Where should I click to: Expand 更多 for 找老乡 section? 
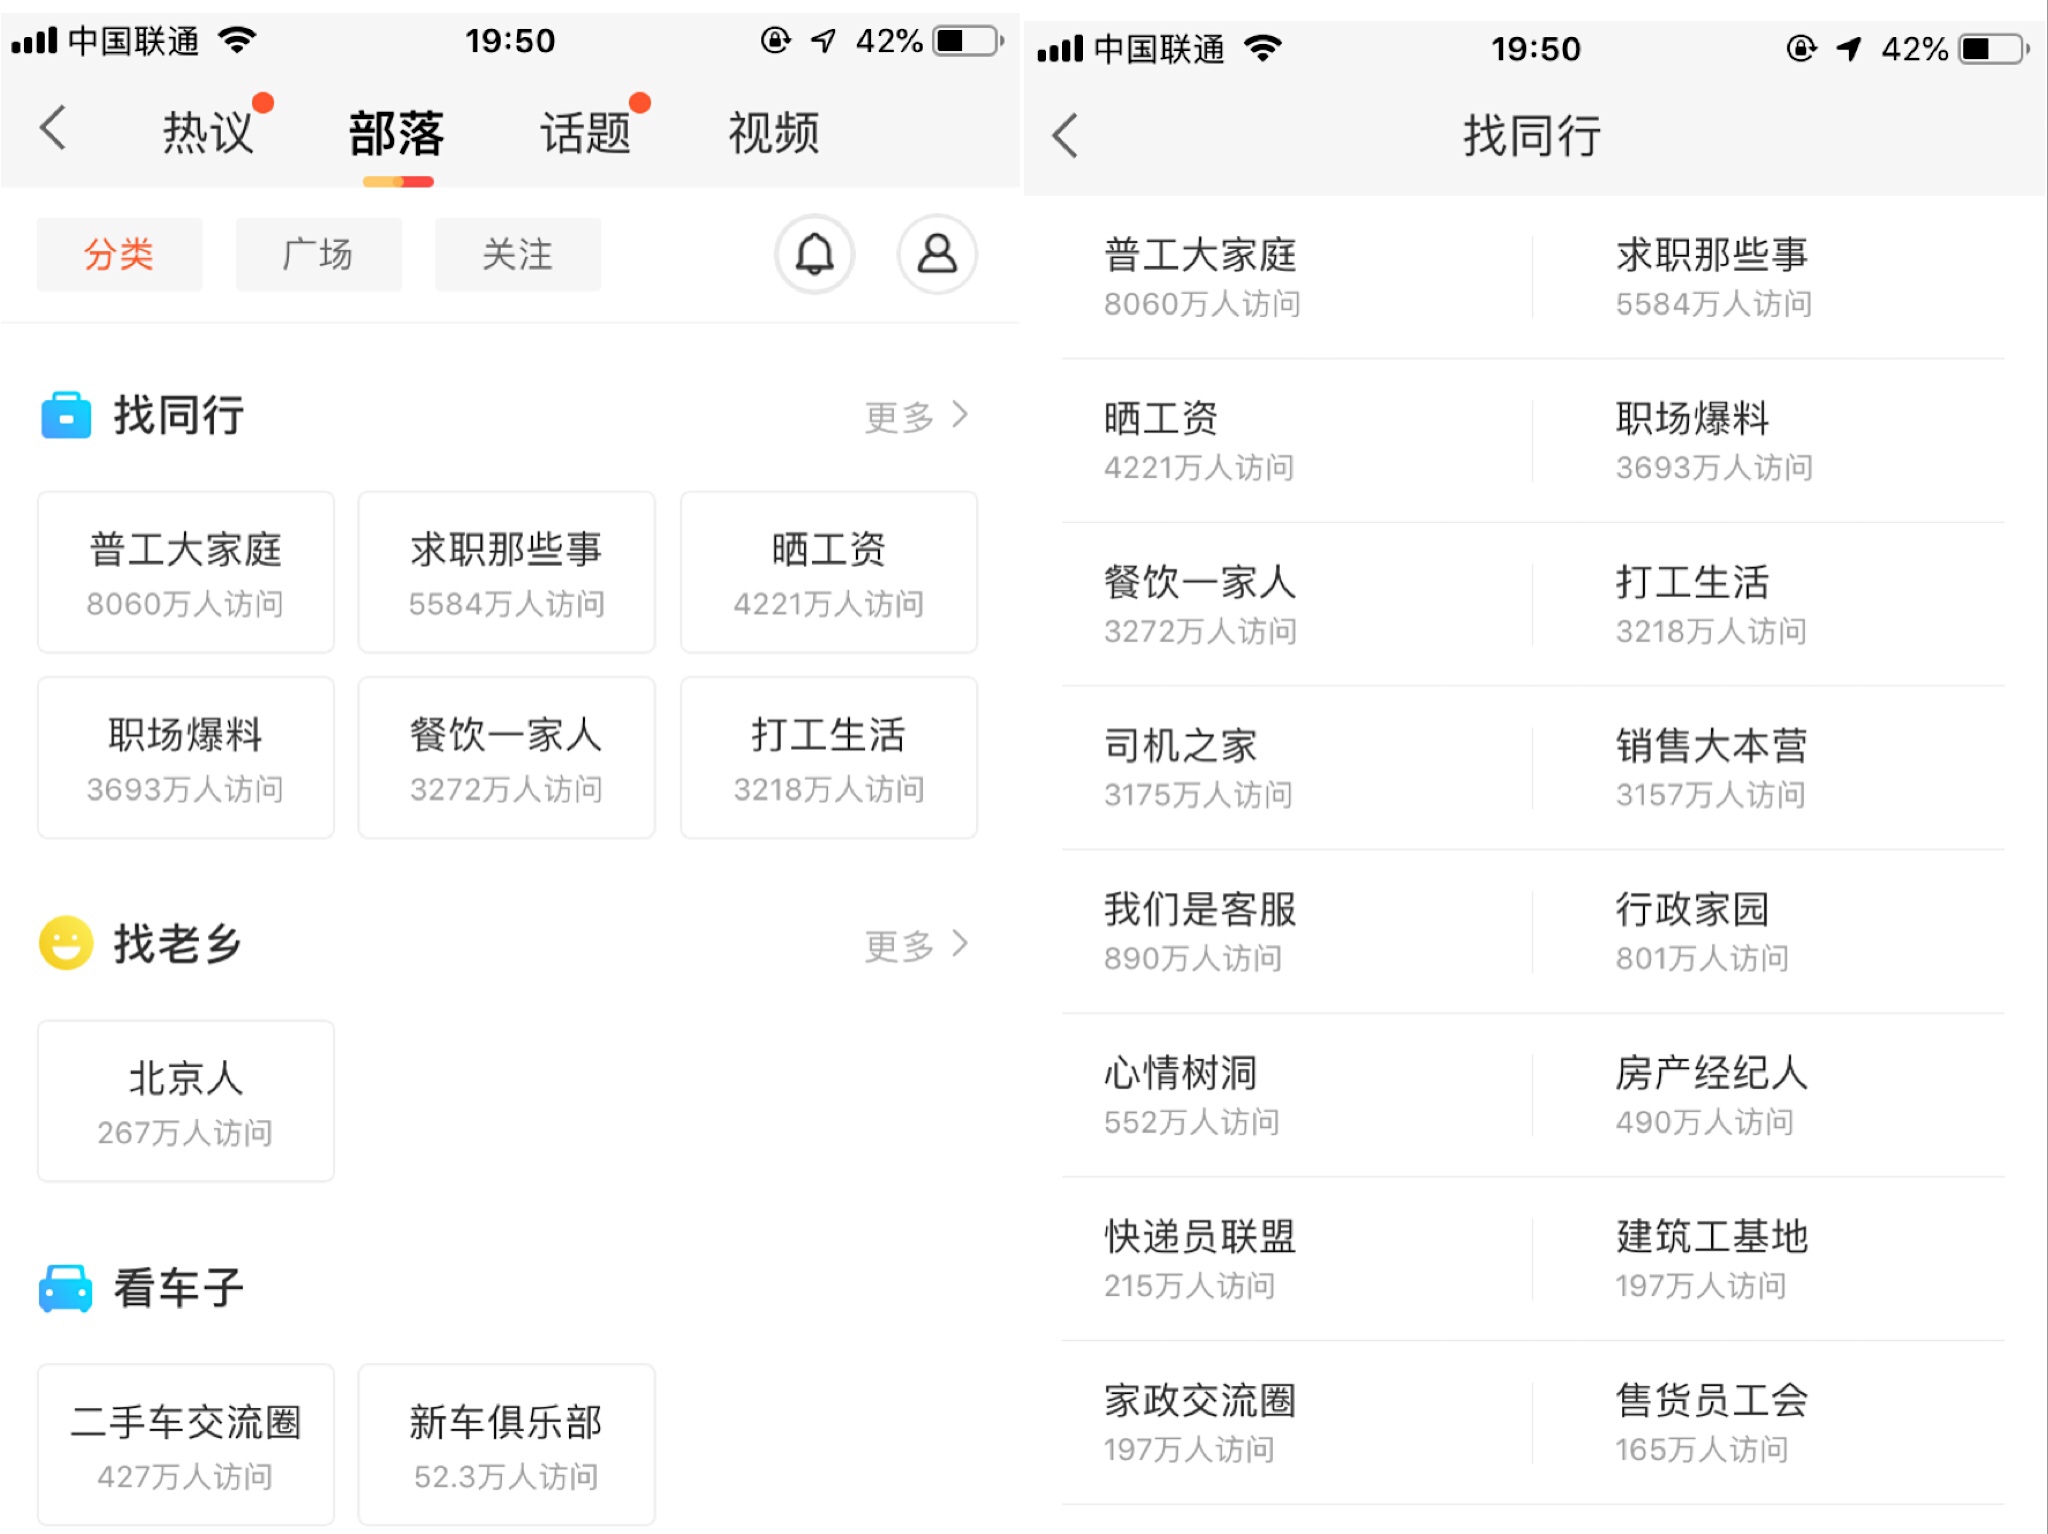pos(915,944)
